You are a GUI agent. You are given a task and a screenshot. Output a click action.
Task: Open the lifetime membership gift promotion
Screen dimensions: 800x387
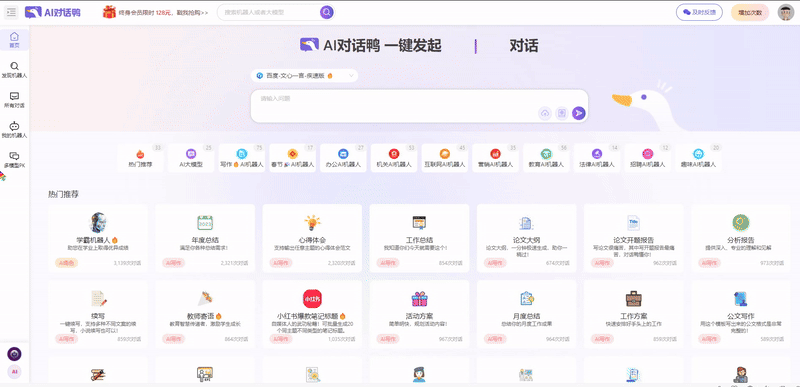[155, 12]
